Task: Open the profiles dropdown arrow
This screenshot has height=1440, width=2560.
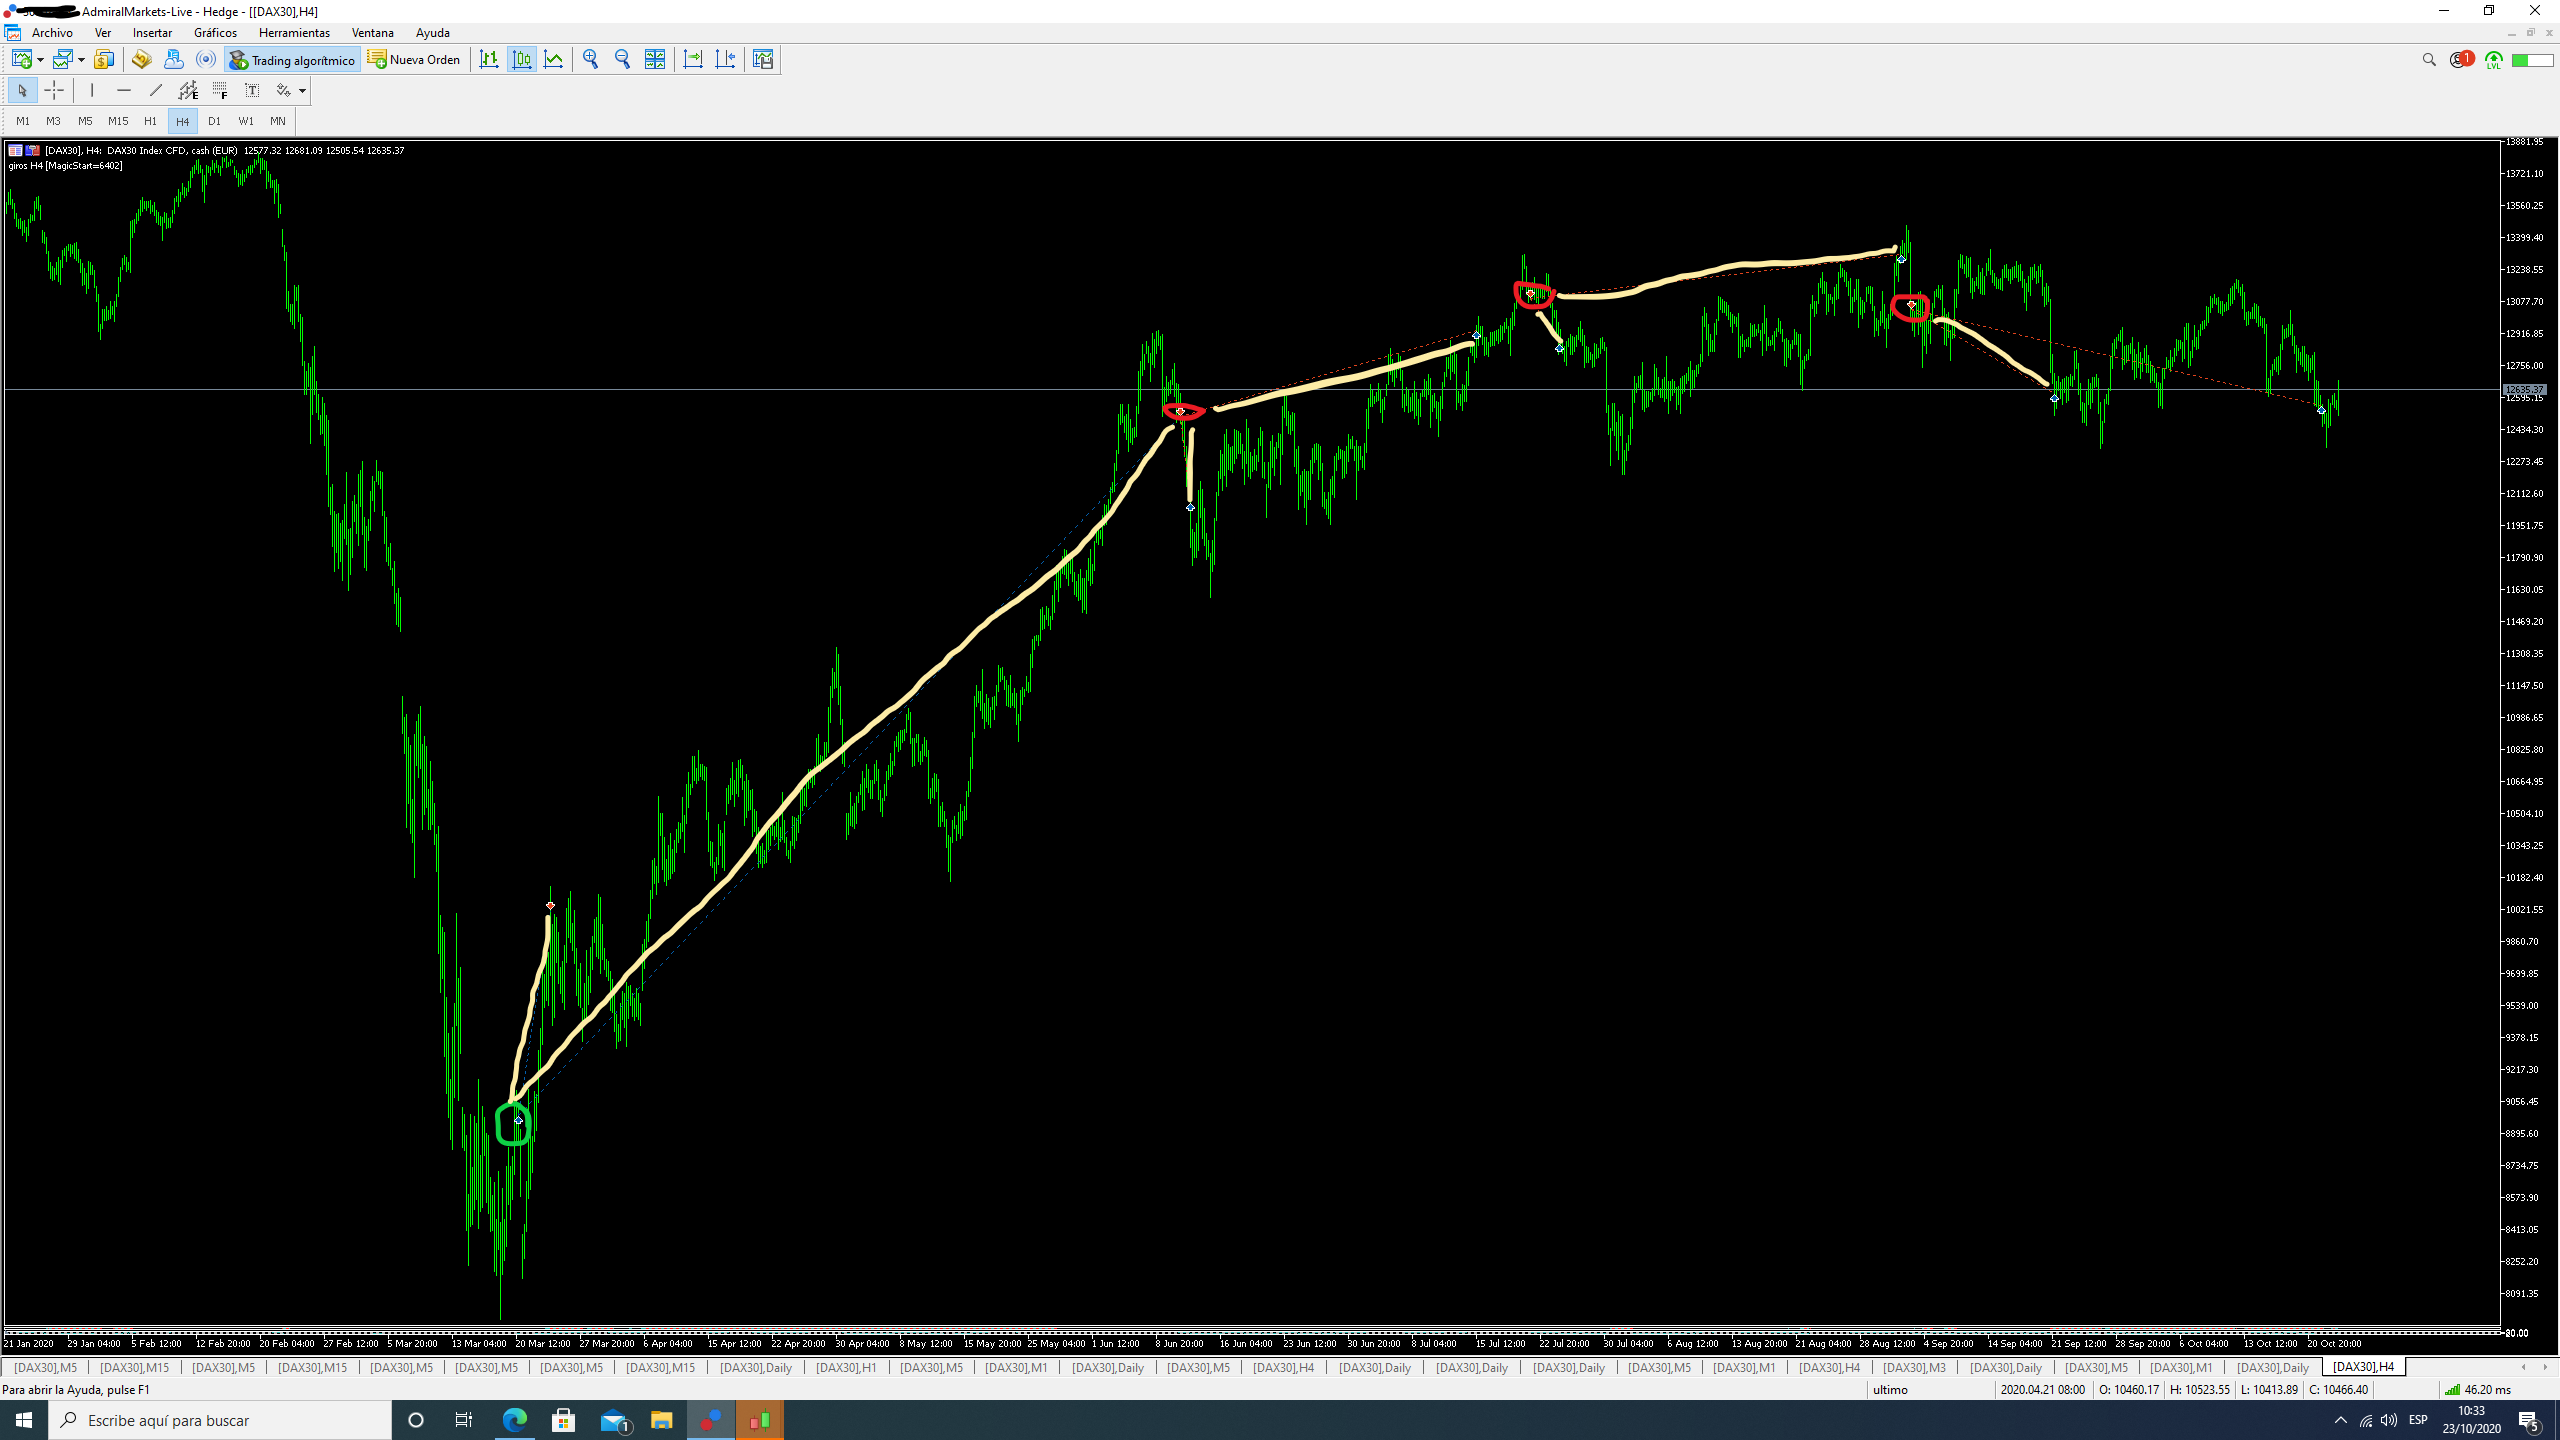Action: pos(82,60)
